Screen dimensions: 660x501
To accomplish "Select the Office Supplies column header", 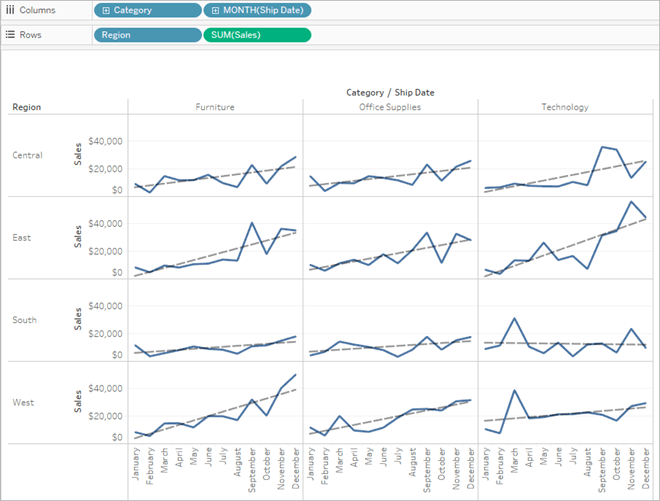I will [x=390, y=107].
